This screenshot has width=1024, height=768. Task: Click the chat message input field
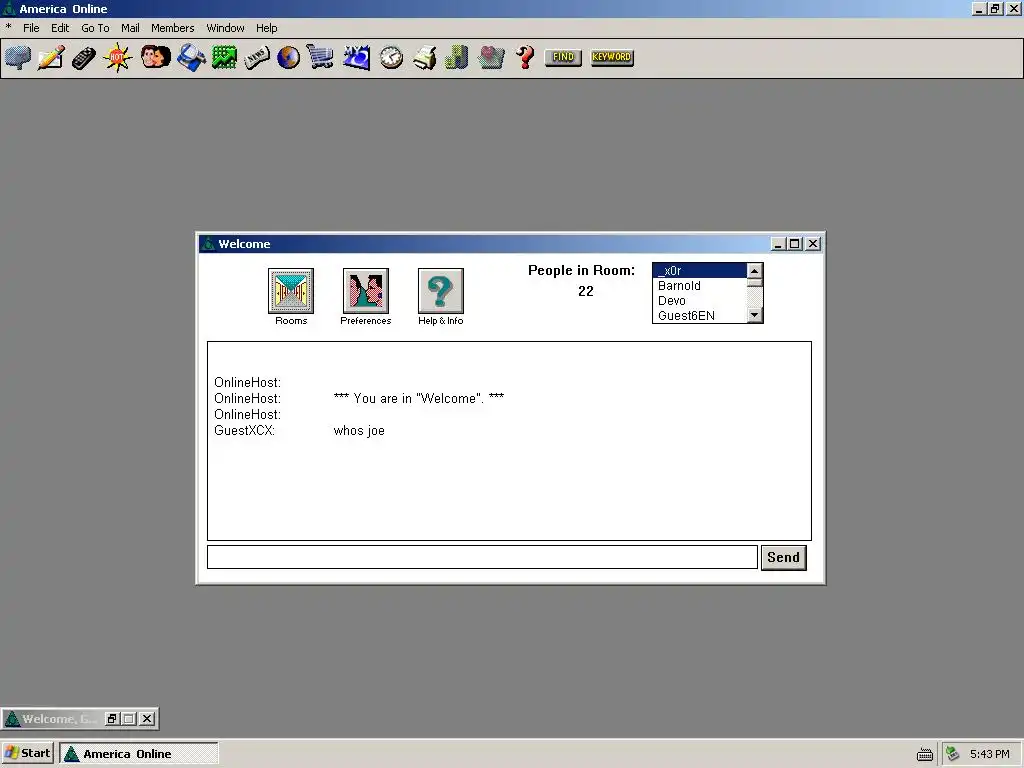click(483, 557)
